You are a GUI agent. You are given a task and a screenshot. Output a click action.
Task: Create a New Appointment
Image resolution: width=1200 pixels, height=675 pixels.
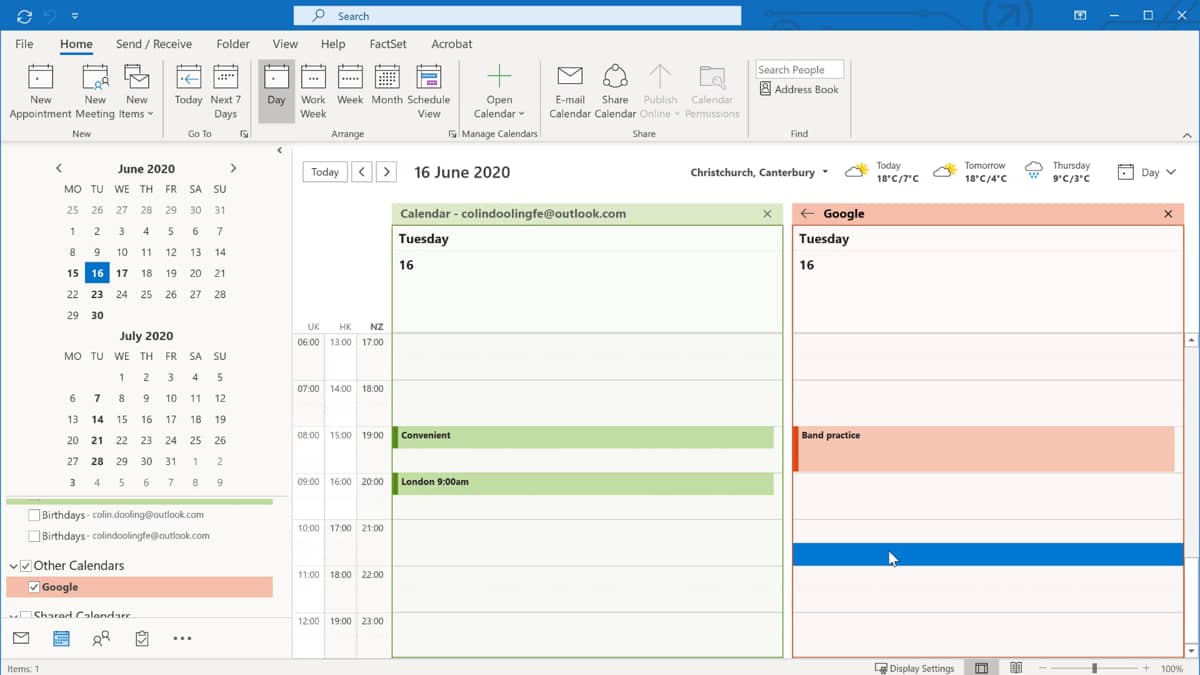tap(40, 92)
